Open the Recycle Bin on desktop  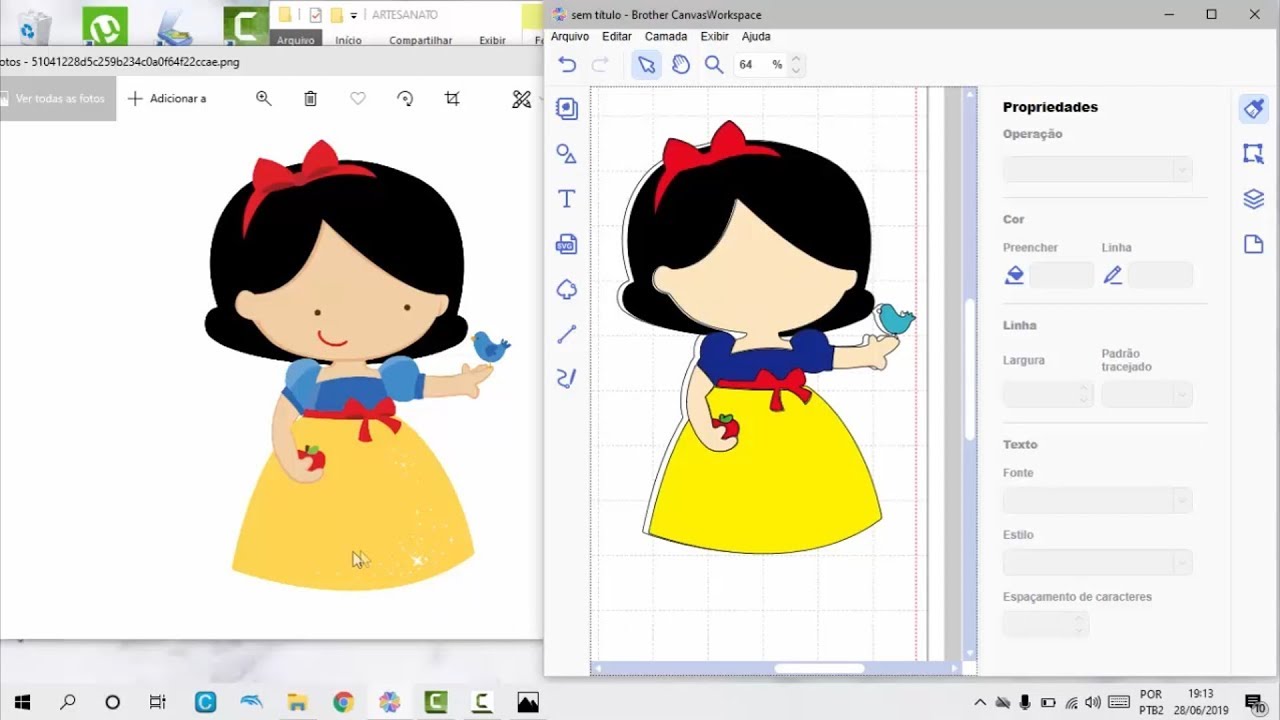(x=35, y=26)
